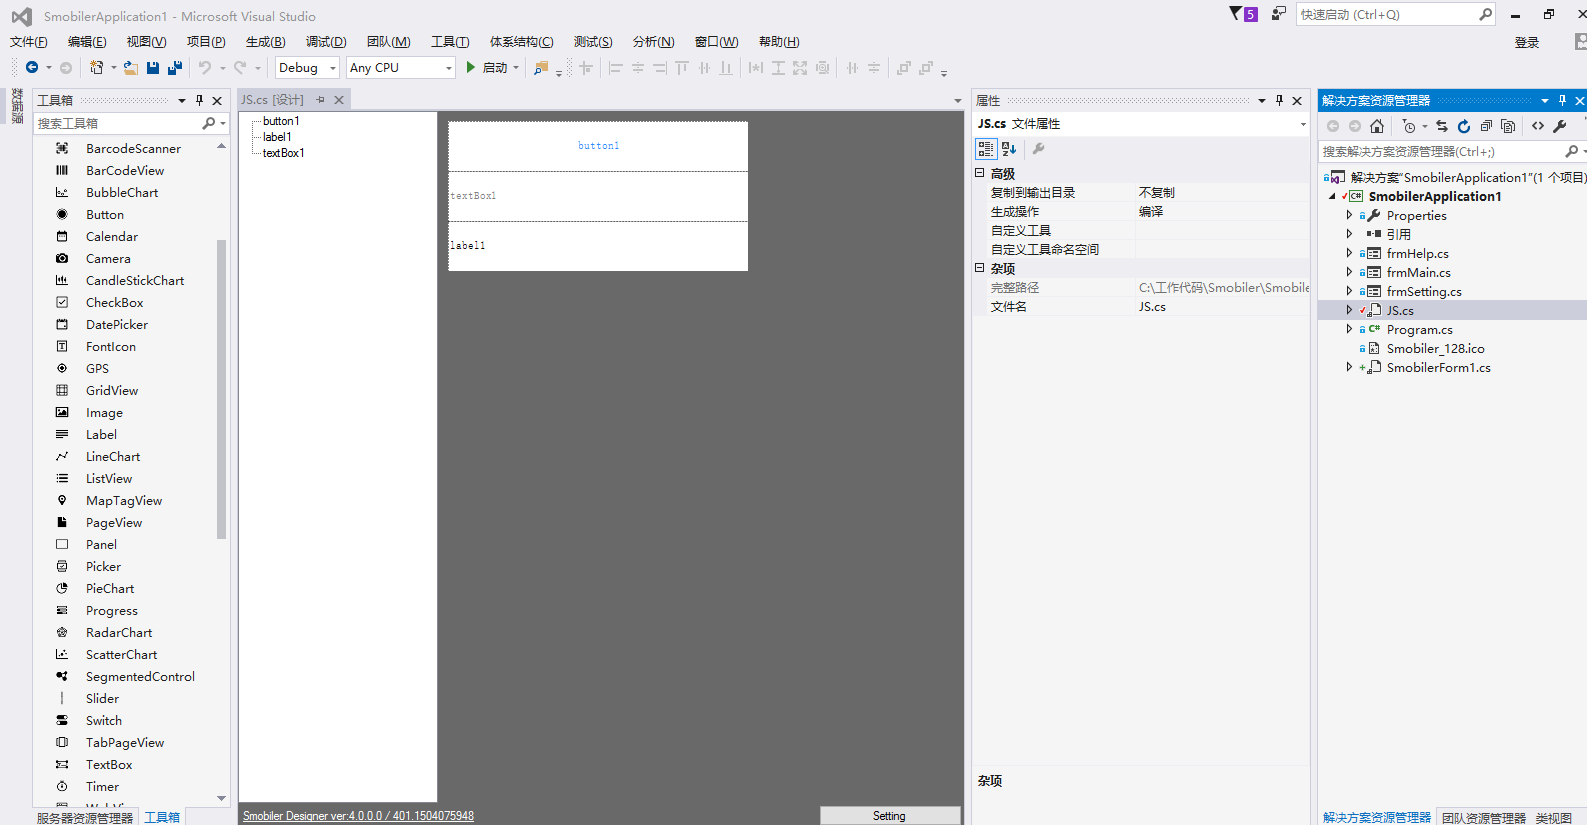Click the Solution Explorer search field
This screenshot has width=1587, height=825.
pos(1440,152)
